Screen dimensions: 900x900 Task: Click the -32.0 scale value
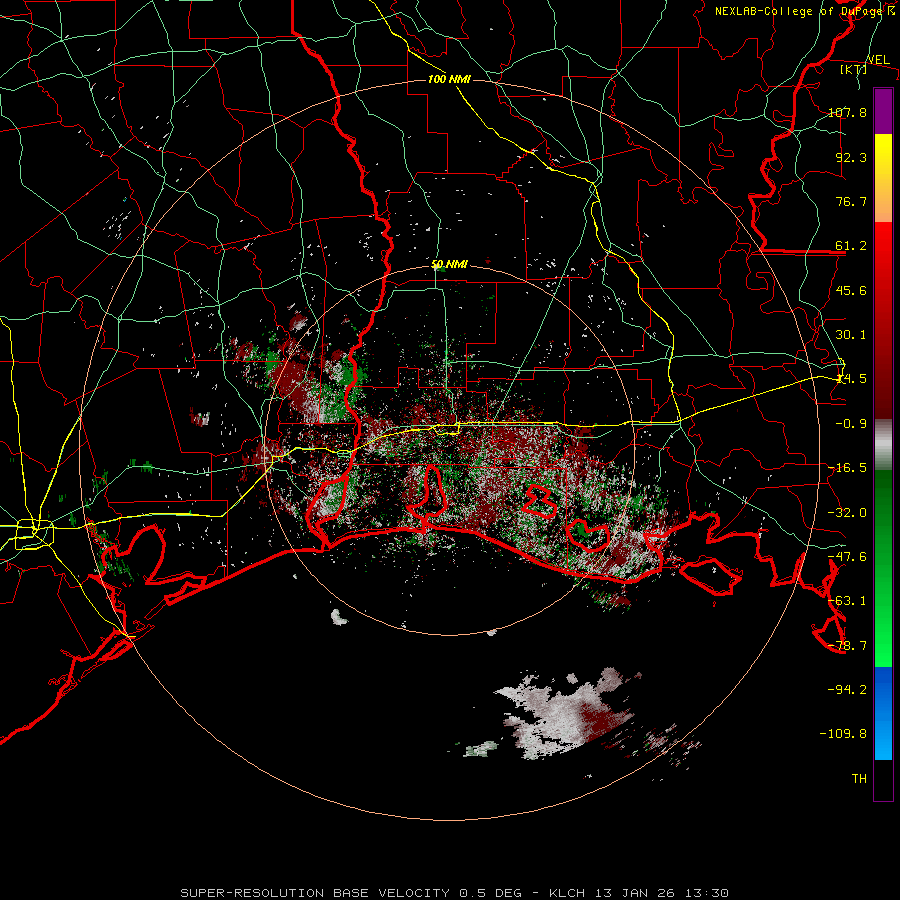click(x=847, y=513)
